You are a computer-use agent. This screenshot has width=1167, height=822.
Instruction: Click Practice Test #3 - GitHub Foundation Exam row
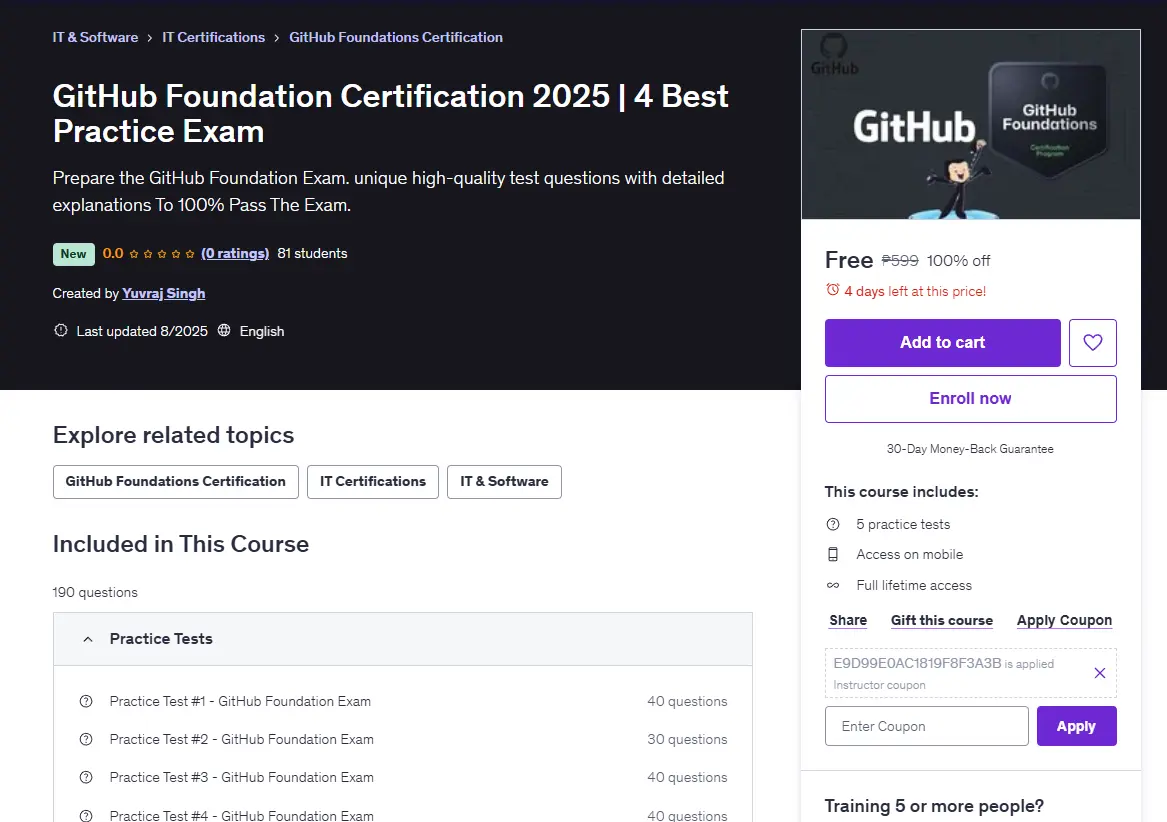coord(403,777)
